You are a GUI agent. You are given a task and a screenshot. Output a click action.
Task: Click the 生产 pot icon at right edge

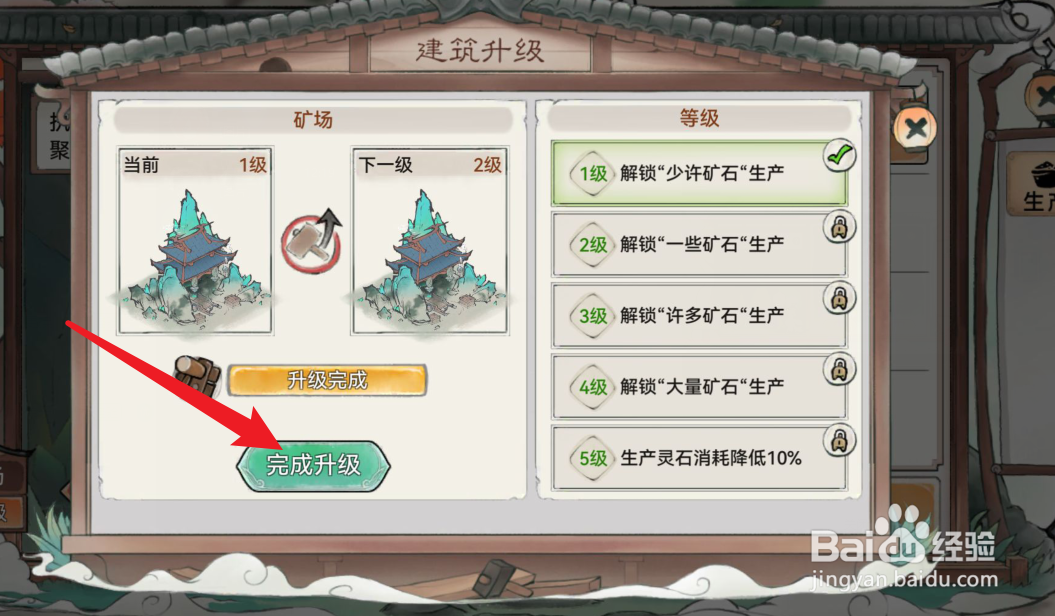(1036, 183)
